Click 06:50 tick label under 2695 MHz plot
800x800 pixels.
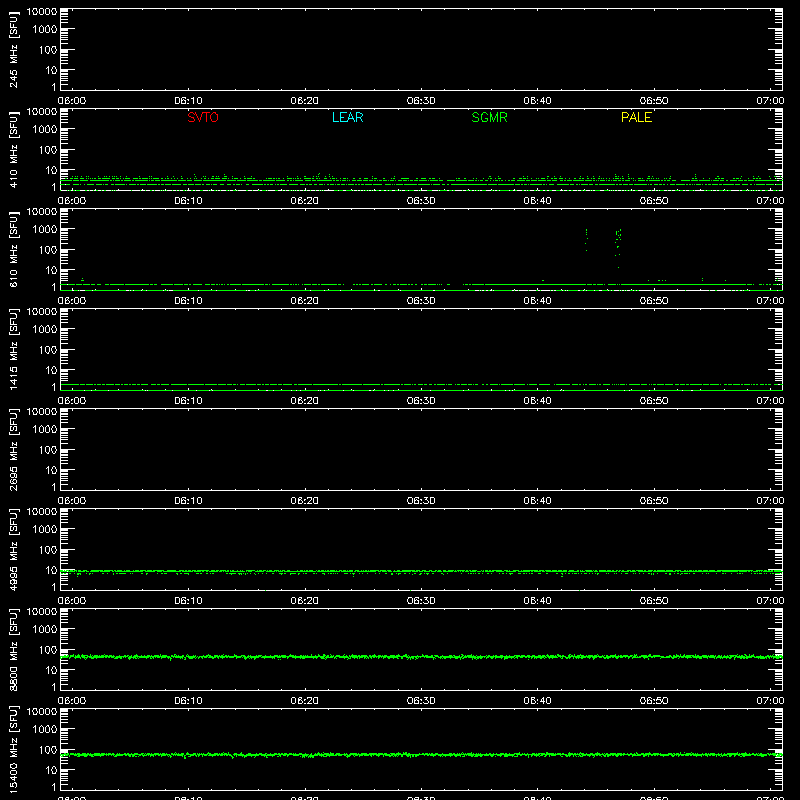(x=654, y=501)
